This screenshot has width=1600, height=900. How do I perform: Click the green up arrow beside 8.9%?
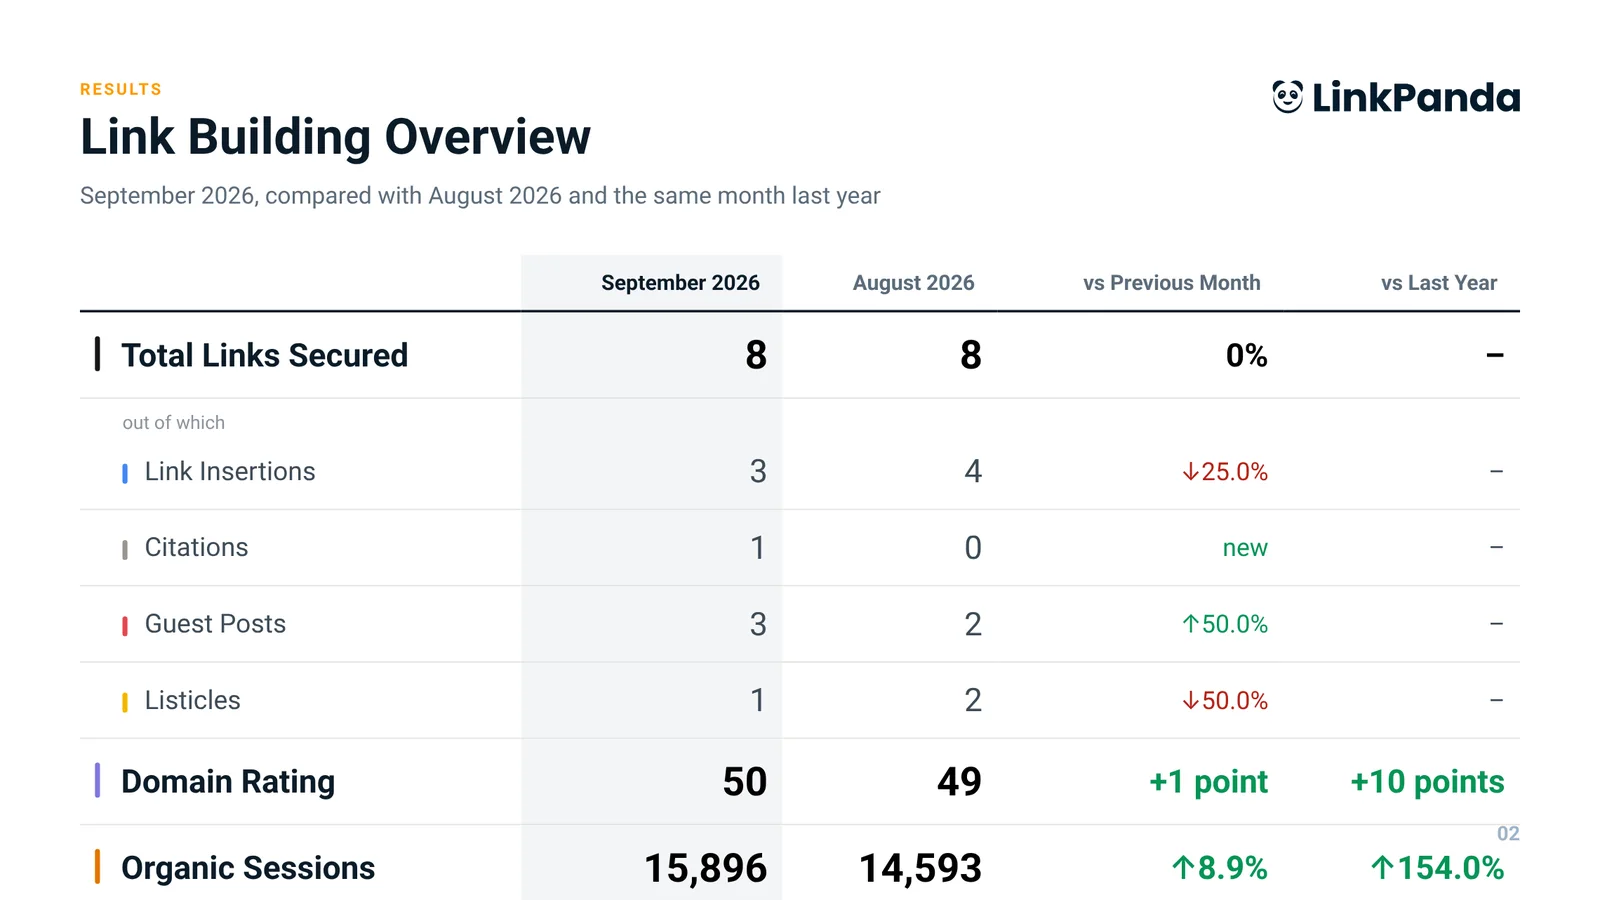click(x=1183, y=868)
